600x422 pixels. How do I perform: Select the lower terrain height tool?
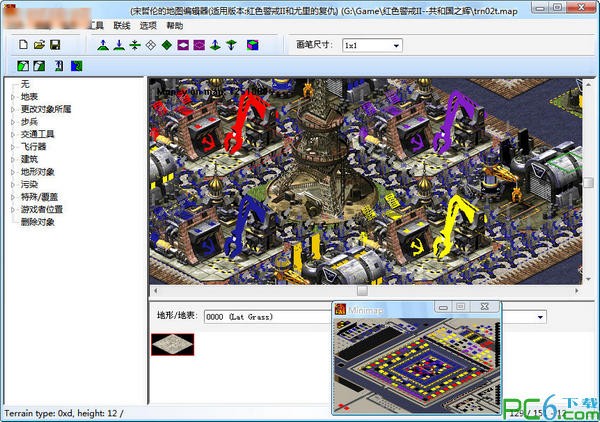(x=118, y=45)
